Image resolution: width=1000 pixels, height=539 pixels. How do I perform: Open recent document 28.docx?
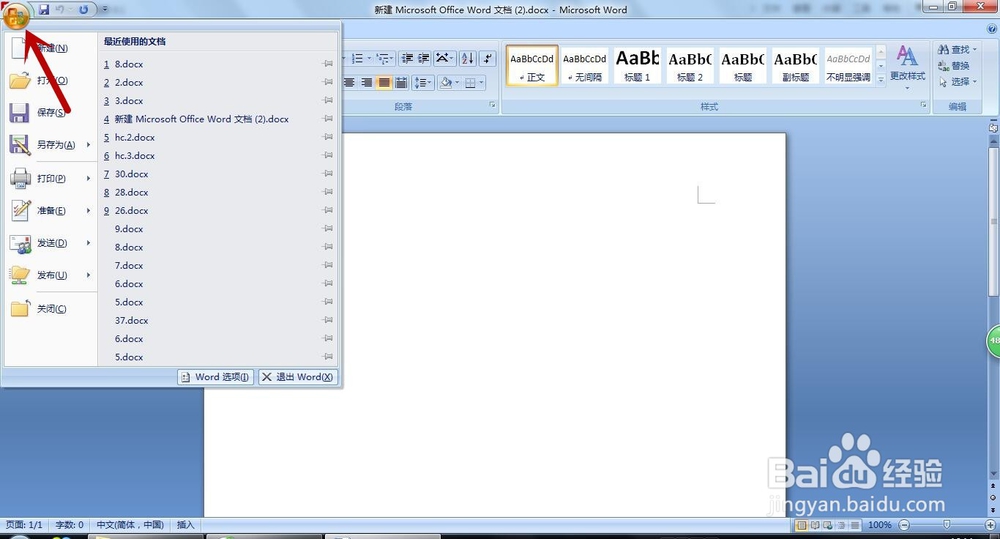tap(219, 193)
